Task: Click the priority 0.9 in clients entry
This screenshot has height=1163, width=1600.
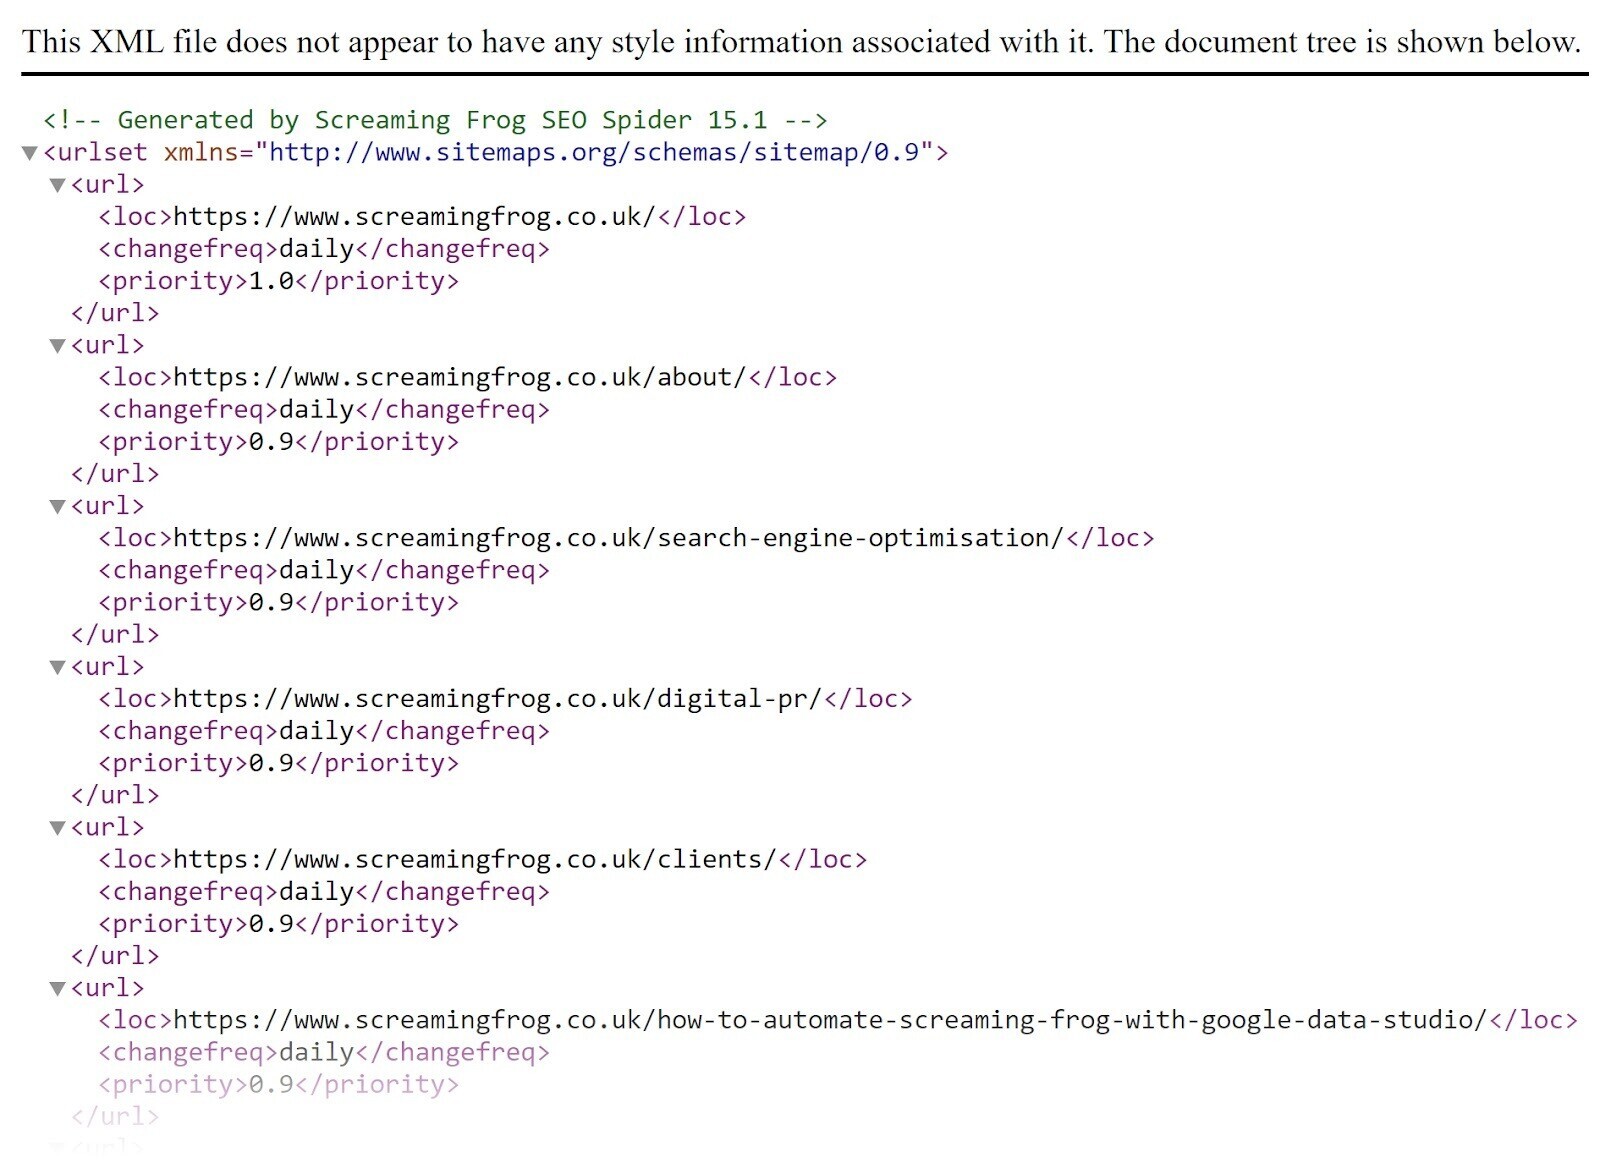Action: 270,924
